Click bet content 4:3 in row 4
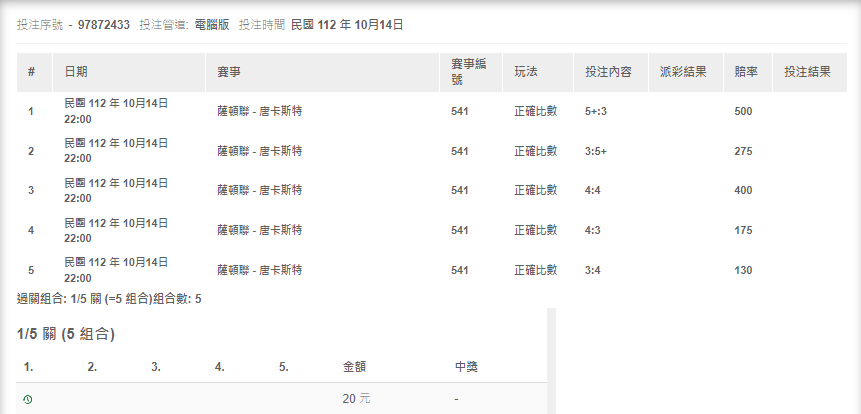Image resolution: width=861 pixels, height=414 pixels. 592,230
